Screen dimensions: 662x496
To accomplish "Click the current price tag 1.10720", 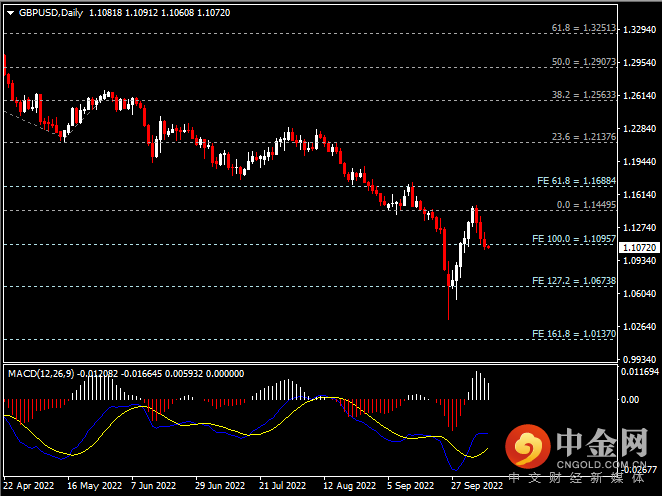I will (639, 248).
